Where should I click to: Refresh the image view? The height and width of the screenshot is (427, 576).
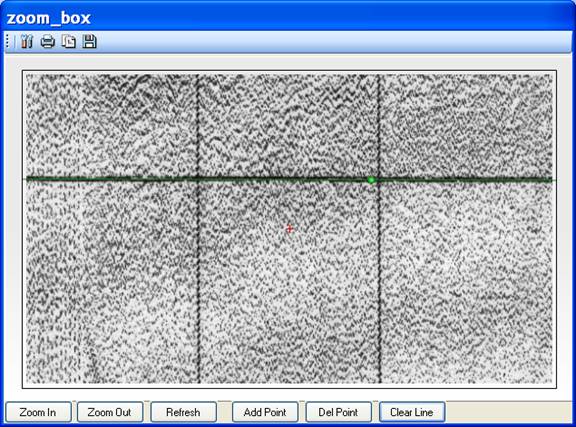[183, 412]
